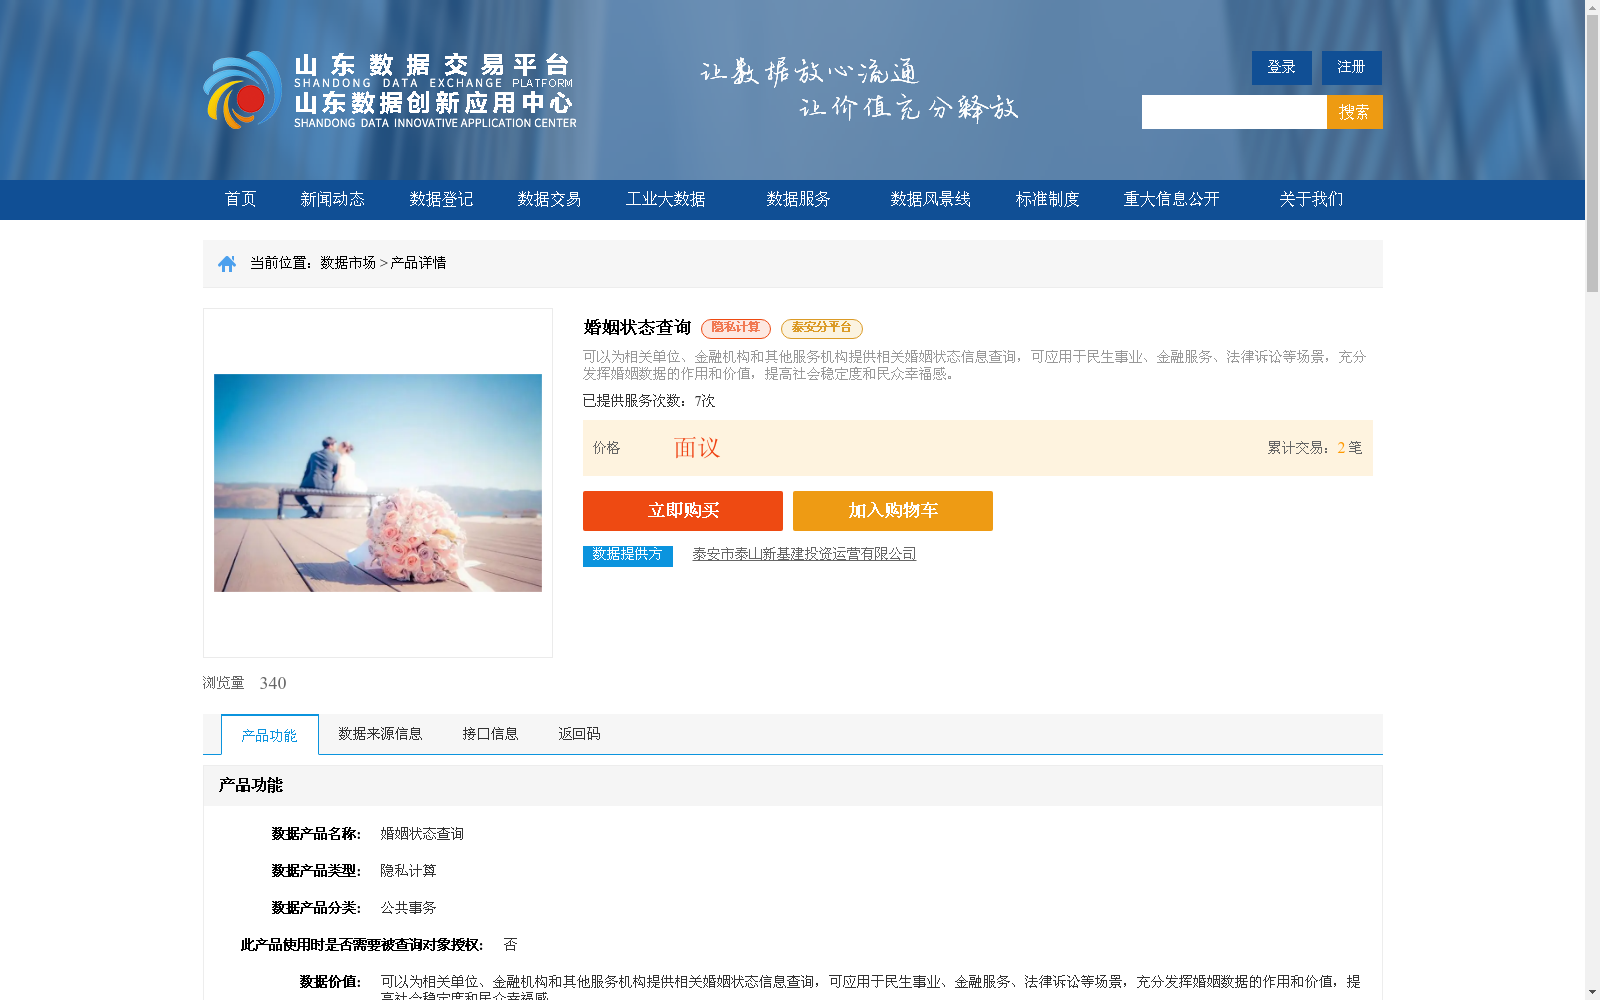Switch to the 接口信息 tab
The image size is (1600, 1000).
pos(490,734)
